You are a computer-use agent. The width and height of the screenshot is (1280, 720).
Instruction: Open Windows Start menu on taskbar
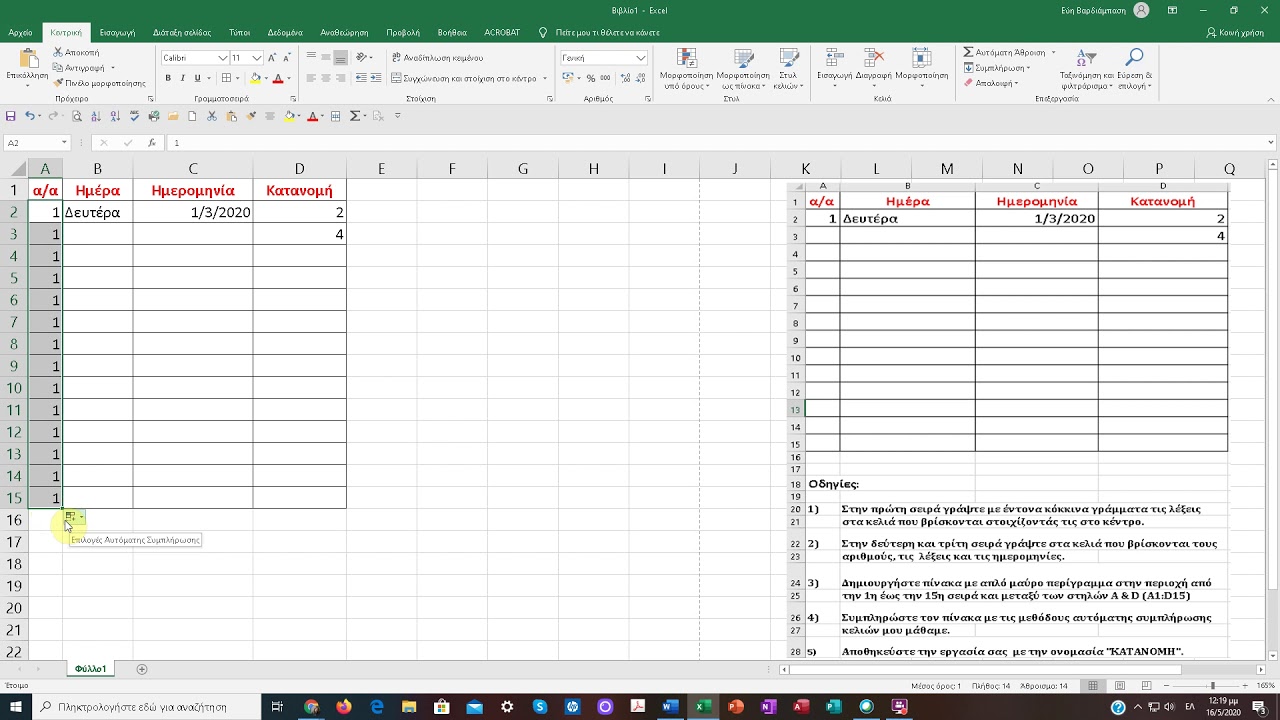[14, 707]
